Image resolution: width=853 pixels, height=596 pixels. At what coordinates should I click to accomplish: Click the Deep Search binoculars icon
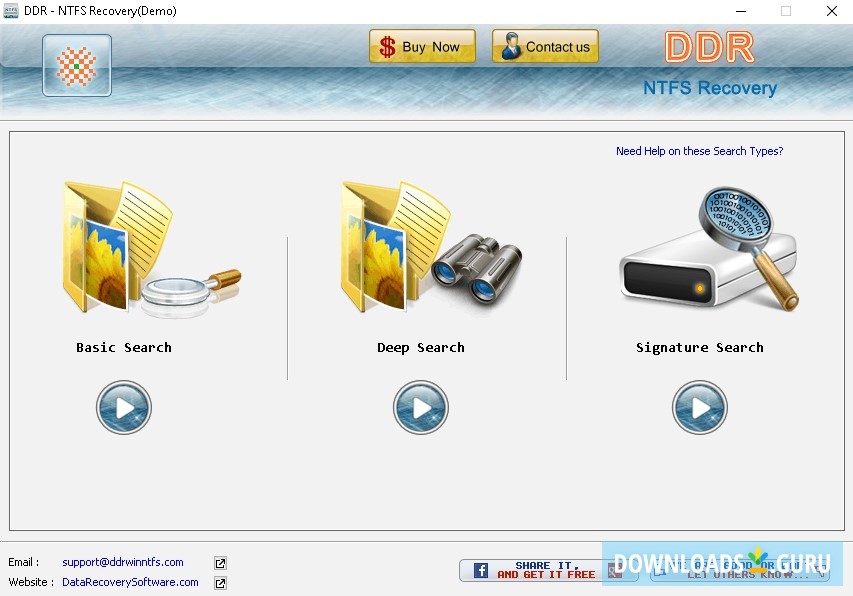[x=431, y=249]
